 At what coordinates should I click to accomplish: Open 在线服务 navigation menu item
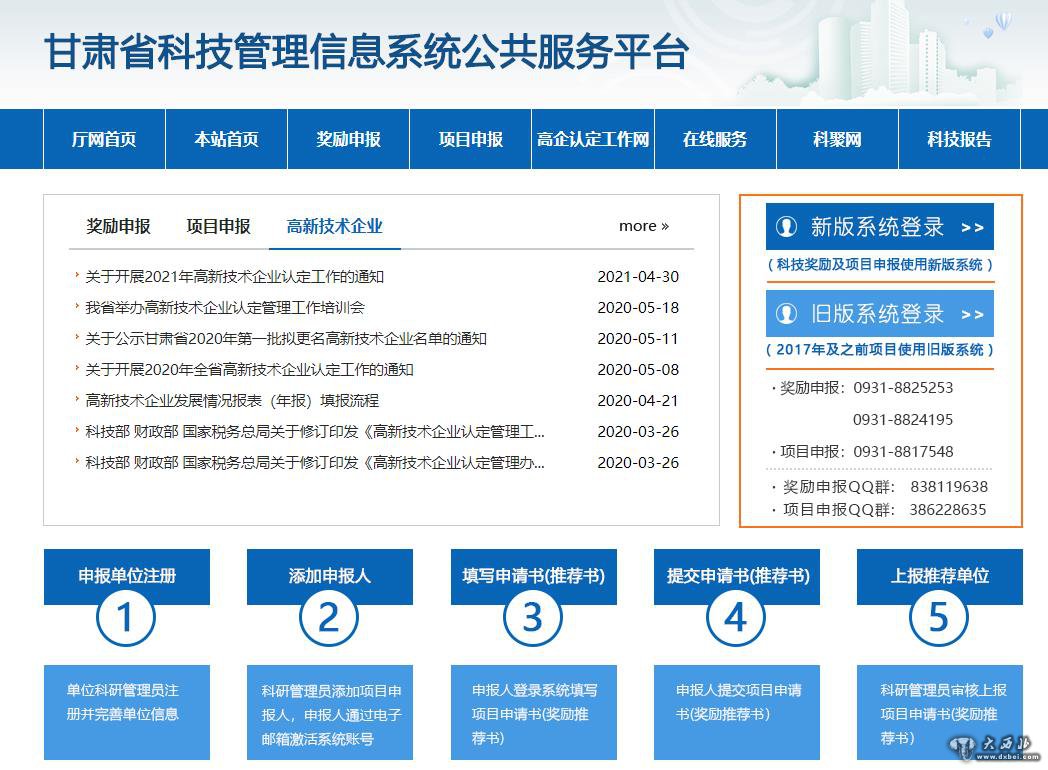pyautogui.click(x=715, y=140)
